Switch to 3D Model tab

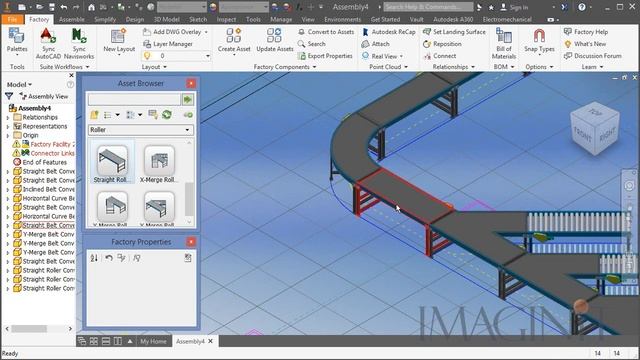point(167,19)
